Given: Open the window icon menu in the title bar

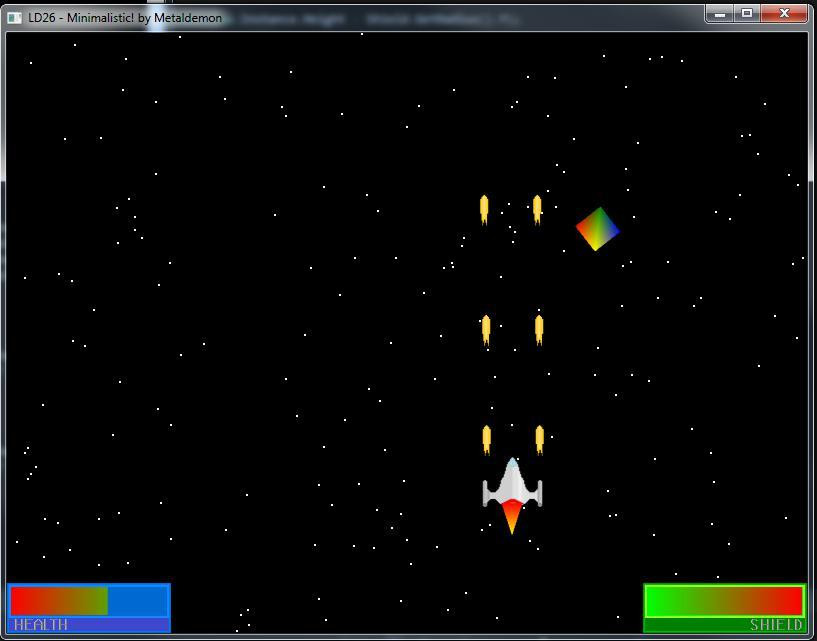Looking at the screenshot, I should click(14, 17).
